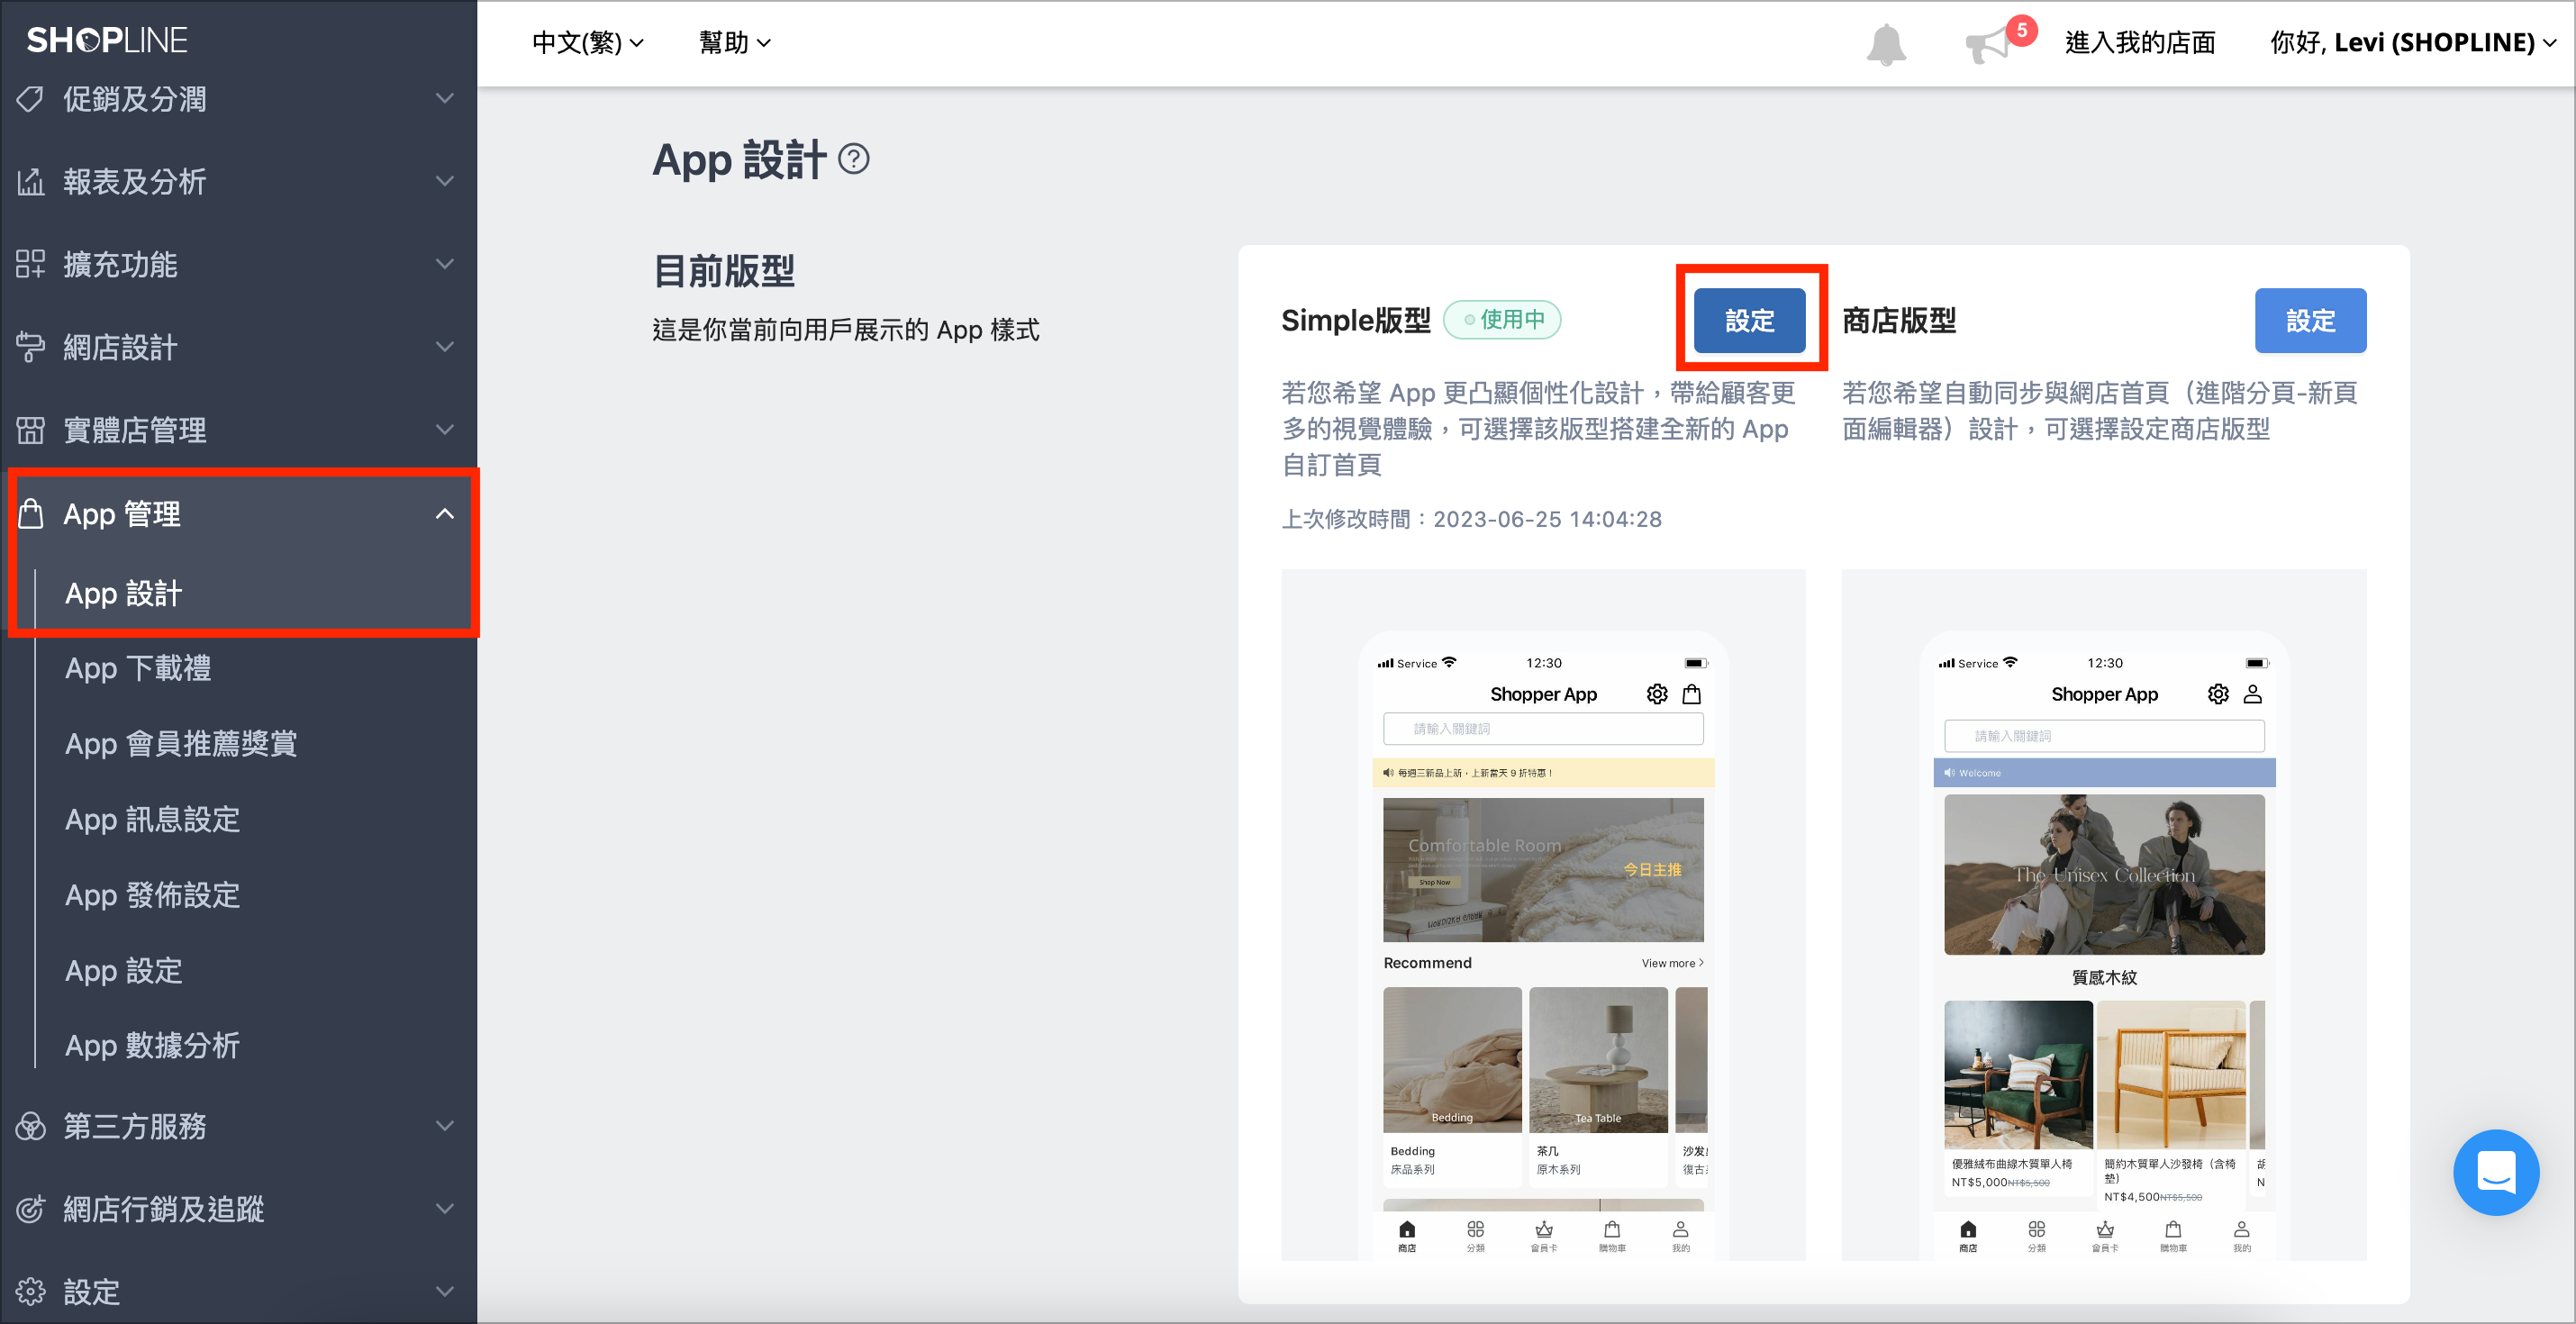Screen dimensions: 2576x1324
Task: Click the SHOPLINE logo
Action: (107, 40)
